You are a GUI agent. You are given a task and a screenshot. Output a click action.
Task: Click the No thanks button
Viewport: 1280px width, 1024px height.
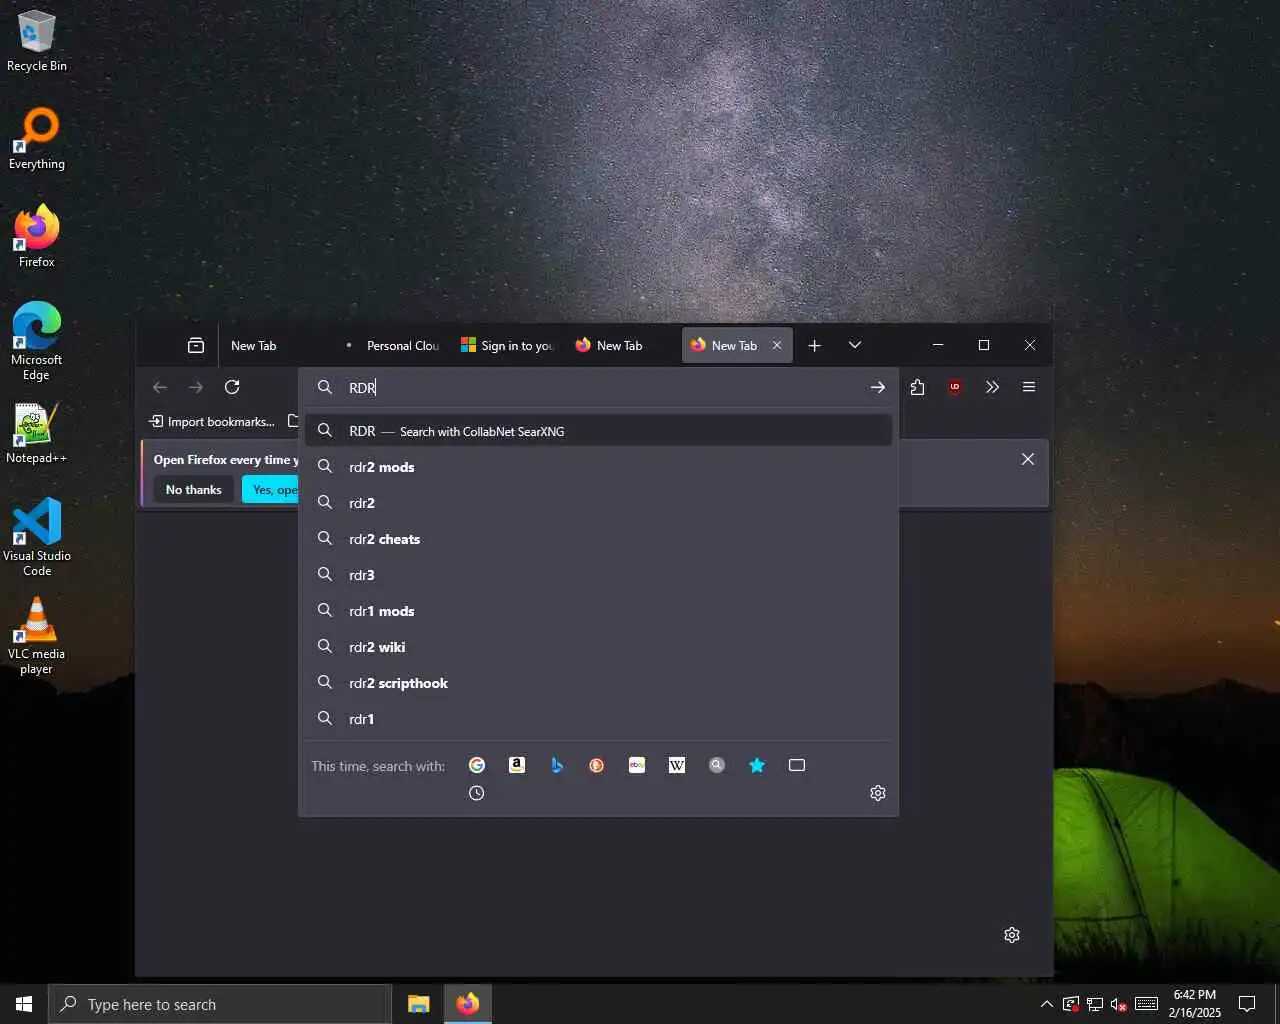193,490
